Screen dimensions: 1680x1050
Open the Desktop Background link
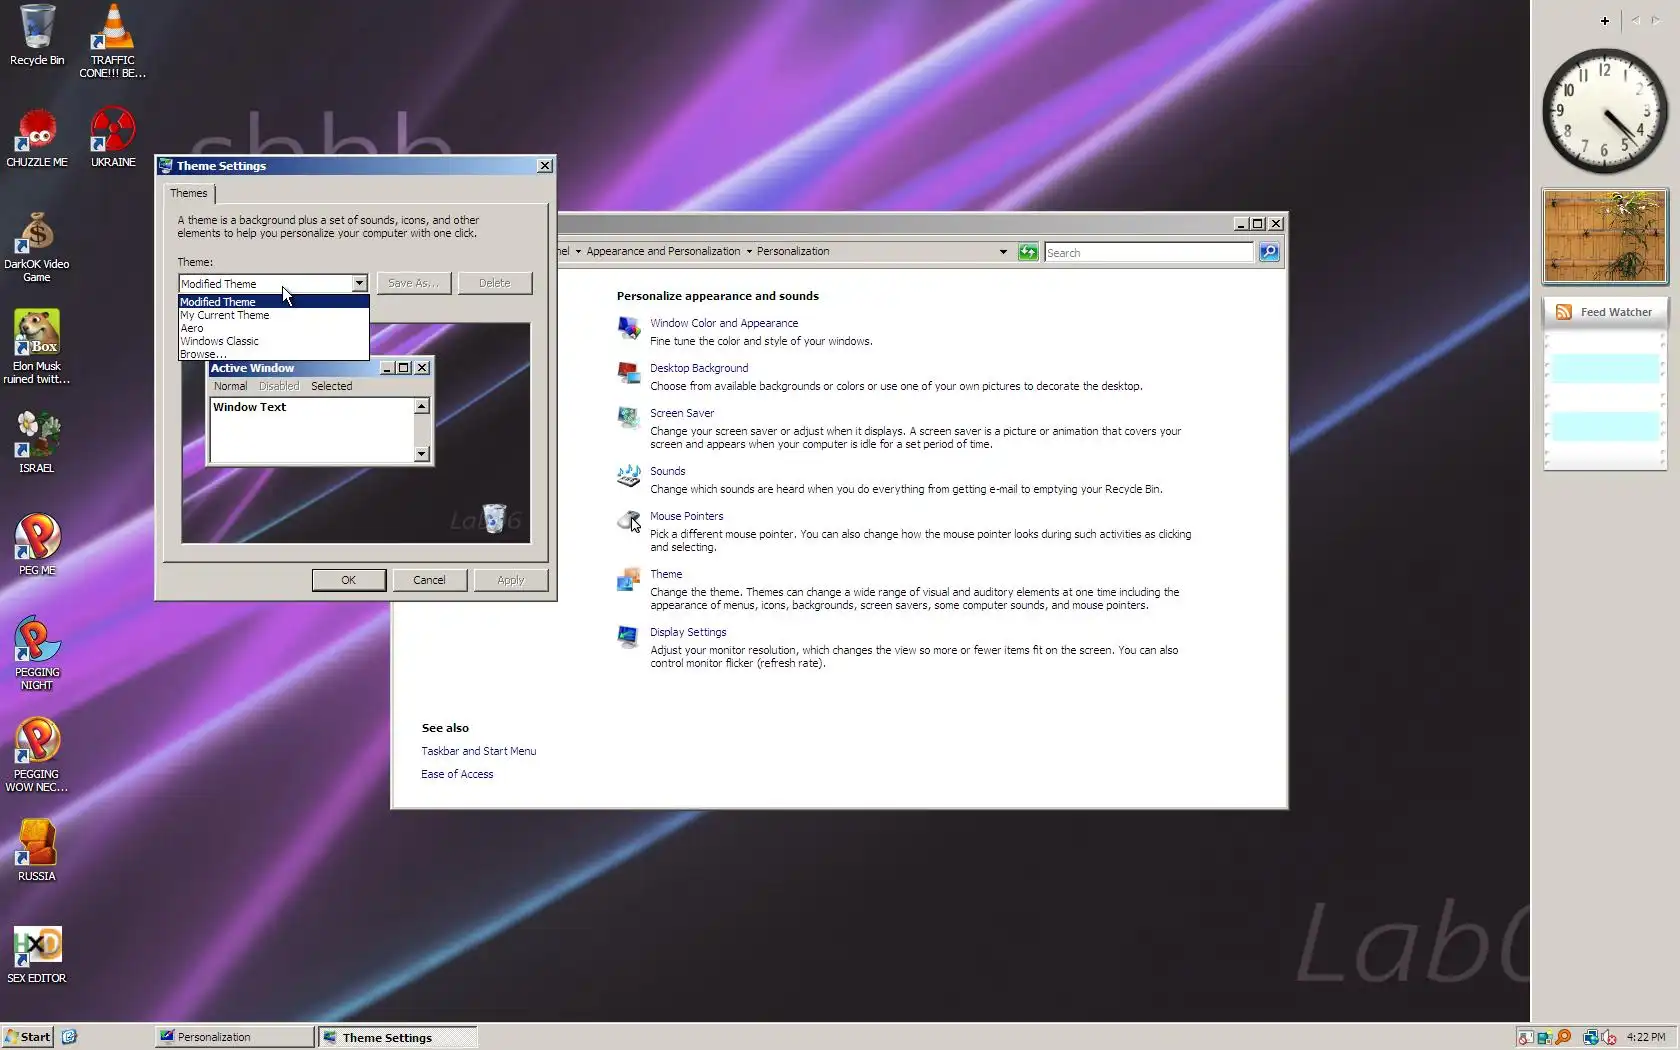(x=699, y=368)
